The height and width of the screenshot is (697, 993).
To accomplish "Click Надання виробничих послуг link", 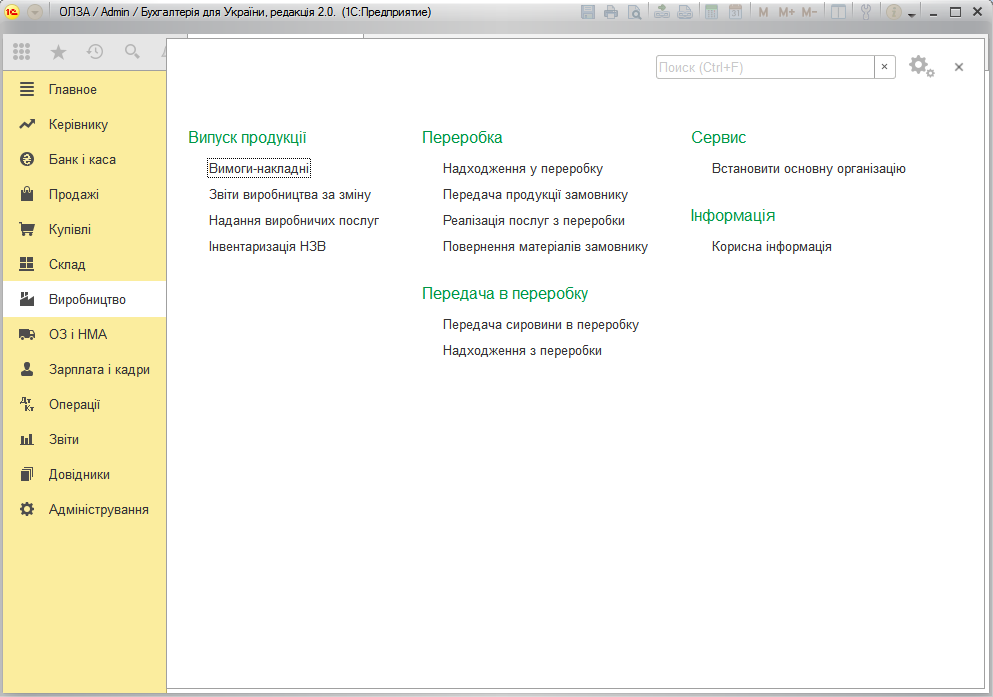I will [294, 221].
